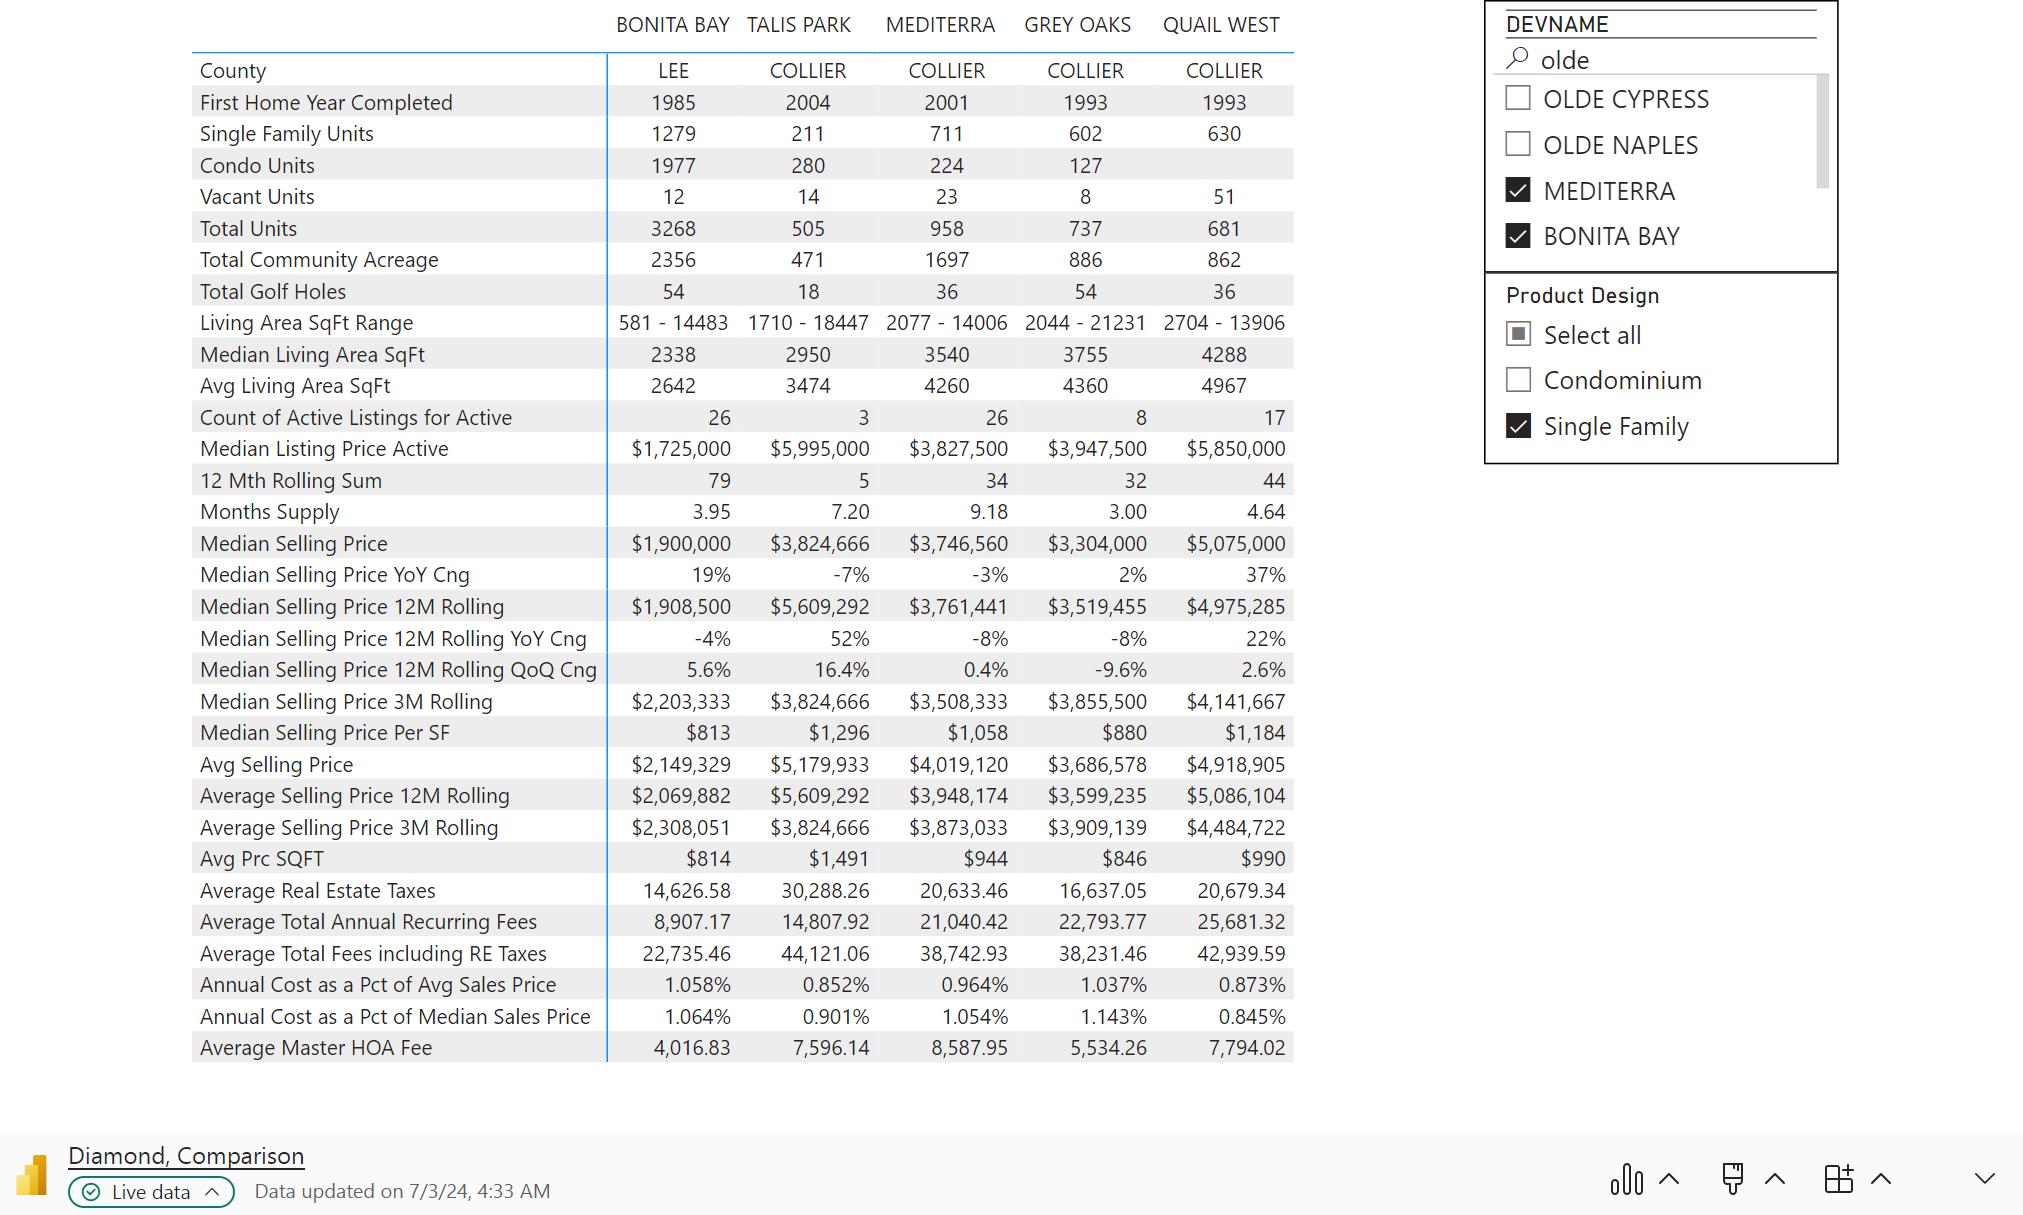Image resolution: width=2023 pixels, height=1215 pixels.
Task: Select the MEDITERRA column header
Action: click(x=940, y=25)
